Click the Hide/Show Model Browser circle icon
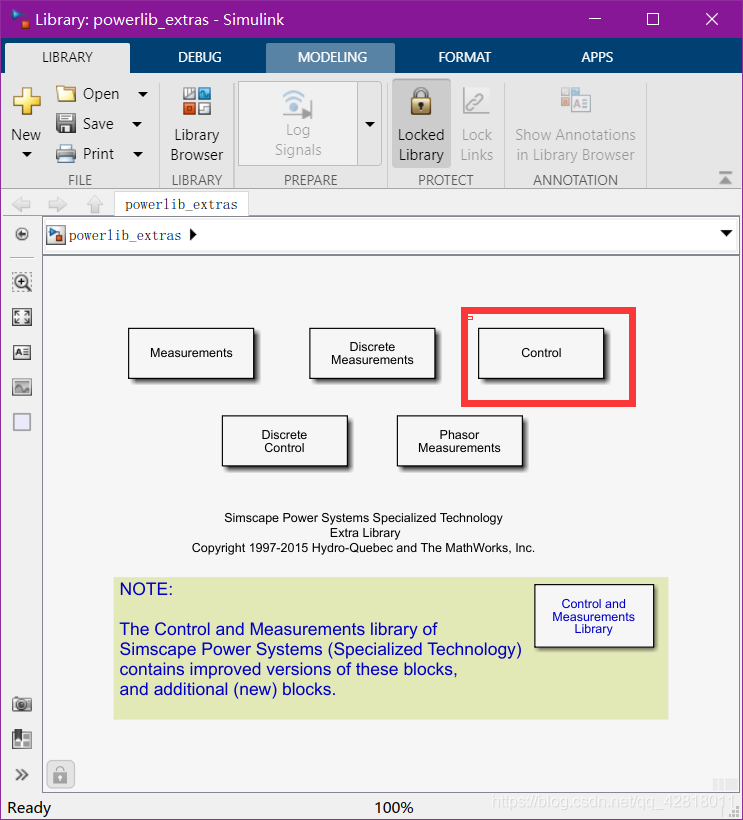 (22, 234)
